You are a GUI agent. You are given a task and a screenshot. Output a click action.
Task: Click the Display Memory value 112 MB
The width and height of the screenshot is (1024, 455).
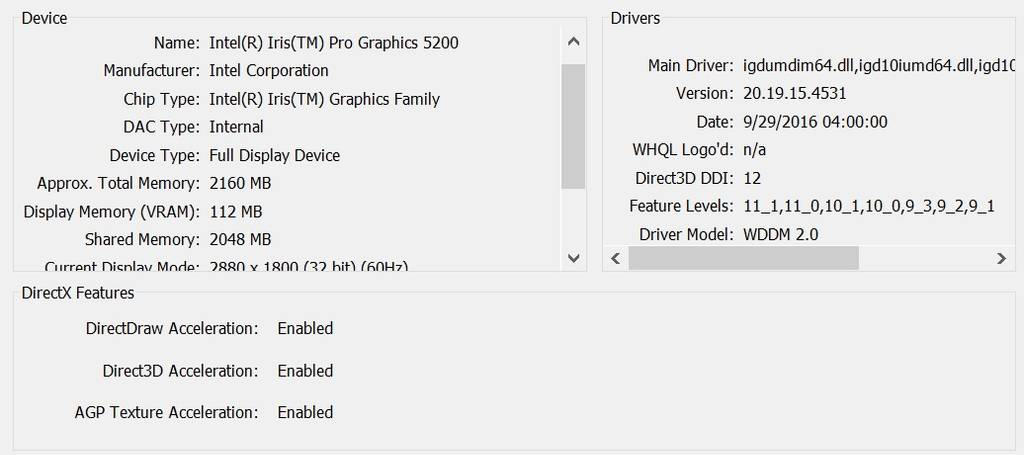point(236,212)
